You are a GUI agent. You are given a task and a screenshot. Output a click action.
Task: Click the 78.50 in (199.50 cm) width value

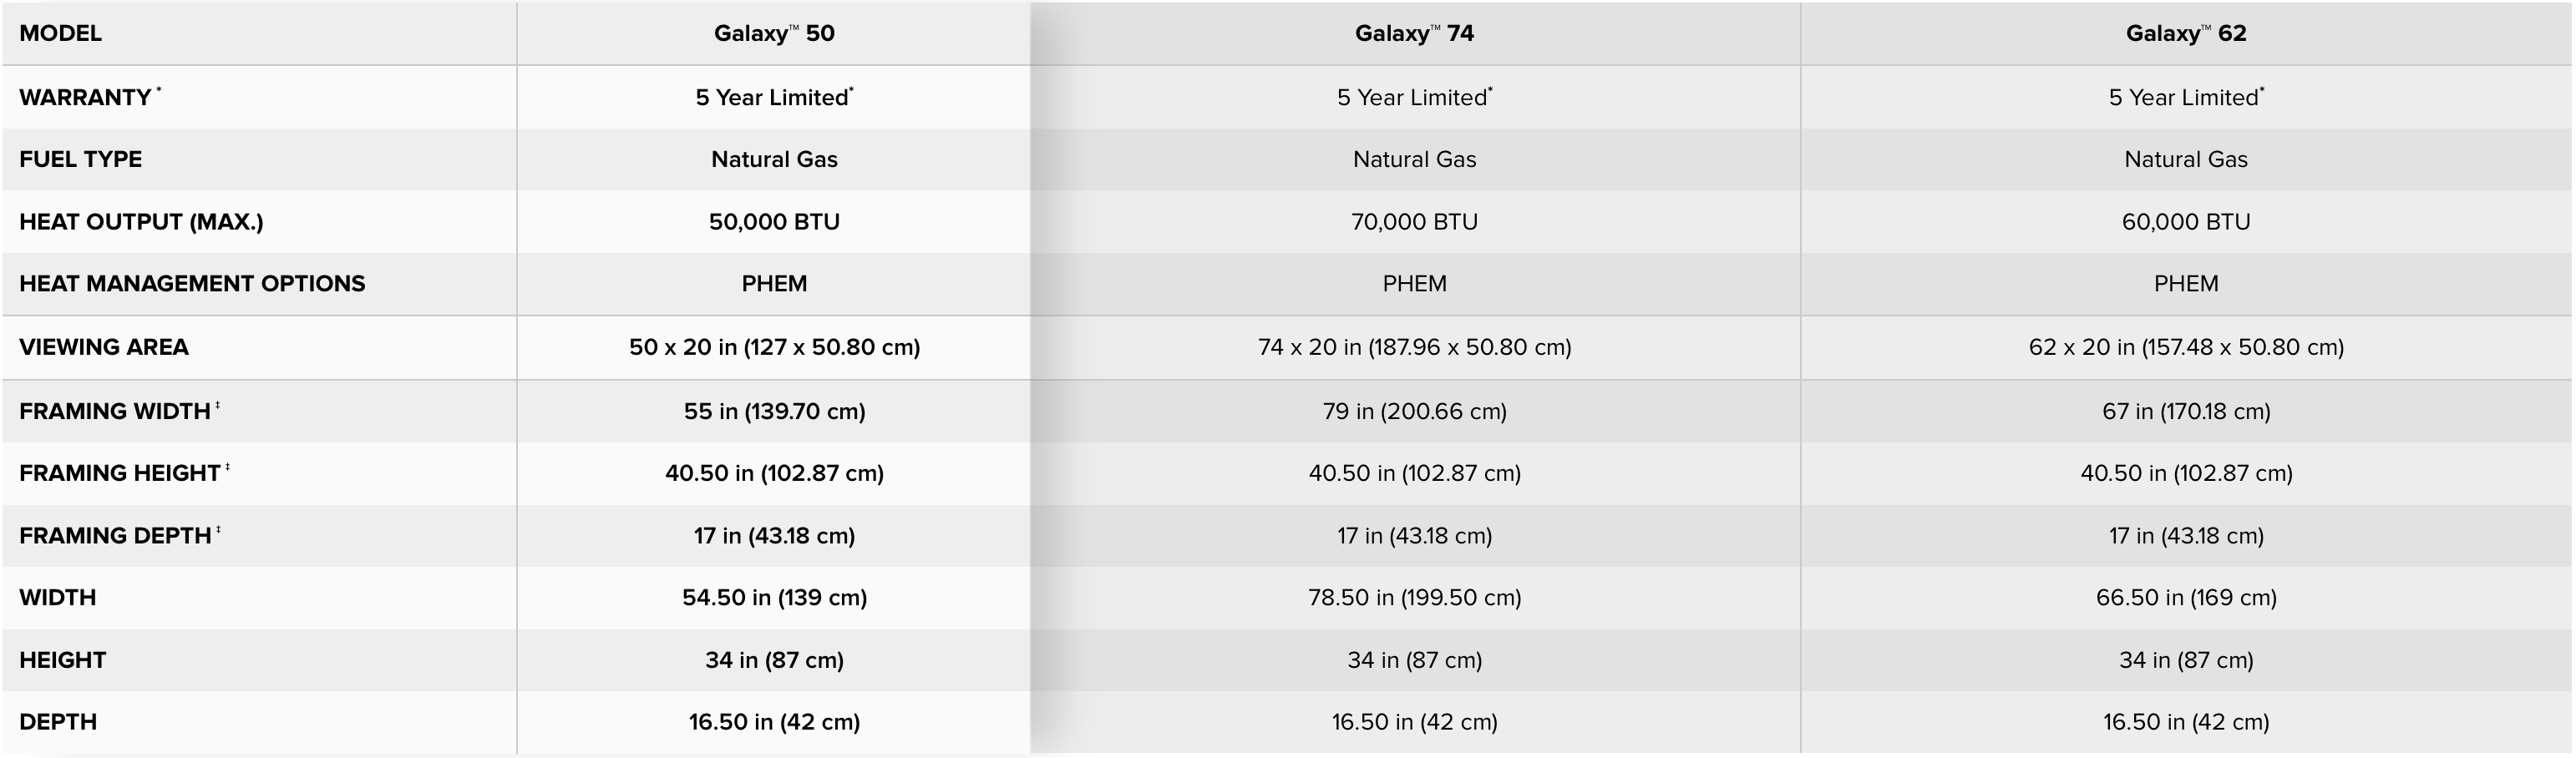click(x=1414, y=598)
